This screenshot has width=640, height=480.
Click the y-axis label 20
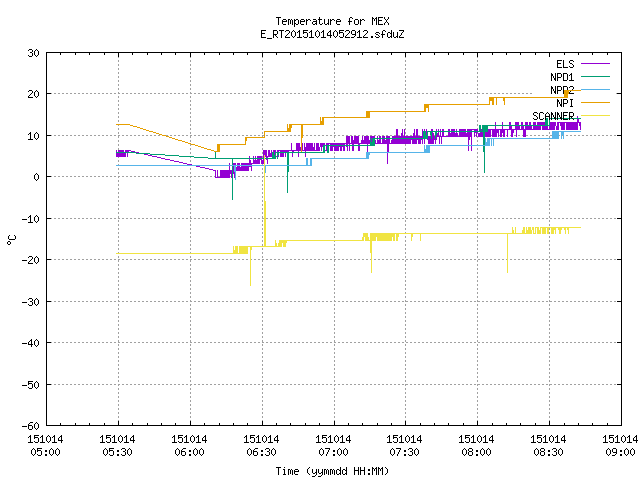(33, 94)
